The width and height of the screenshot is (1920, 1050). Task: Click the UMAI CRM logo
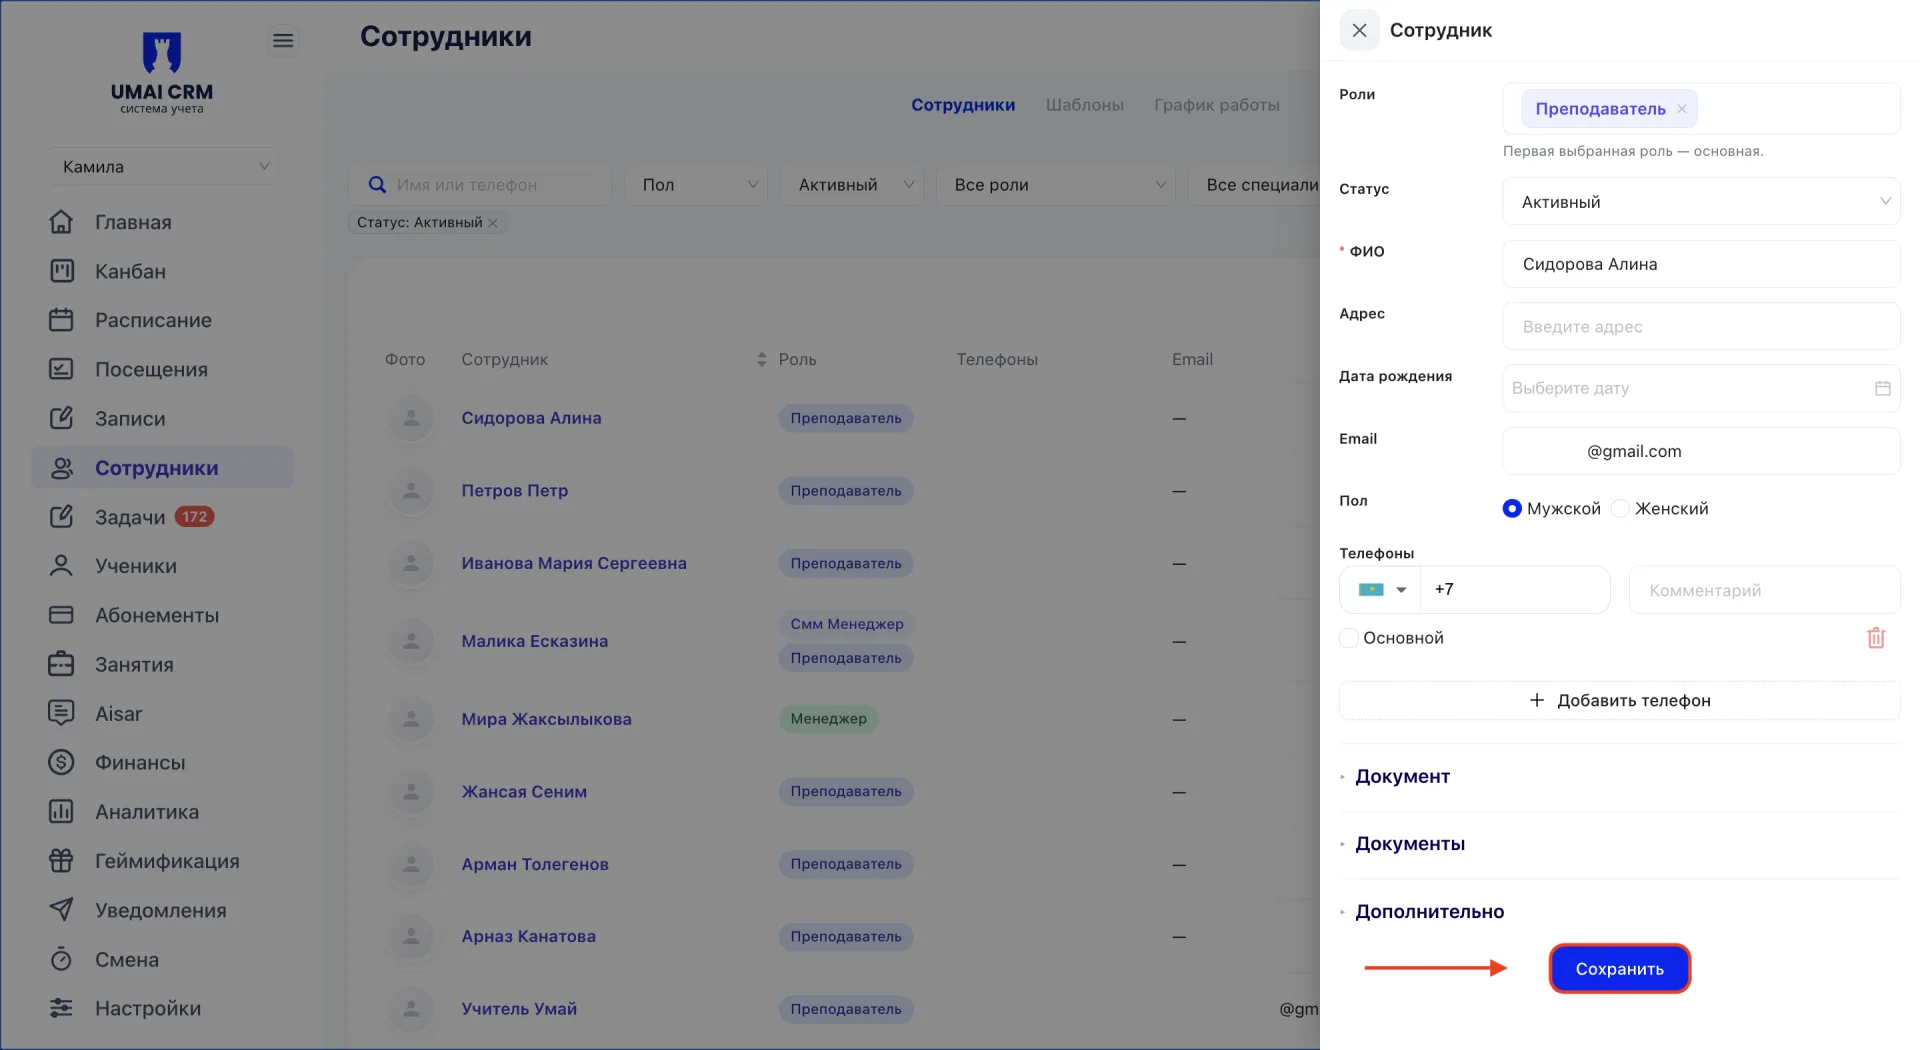coord(161,73)
